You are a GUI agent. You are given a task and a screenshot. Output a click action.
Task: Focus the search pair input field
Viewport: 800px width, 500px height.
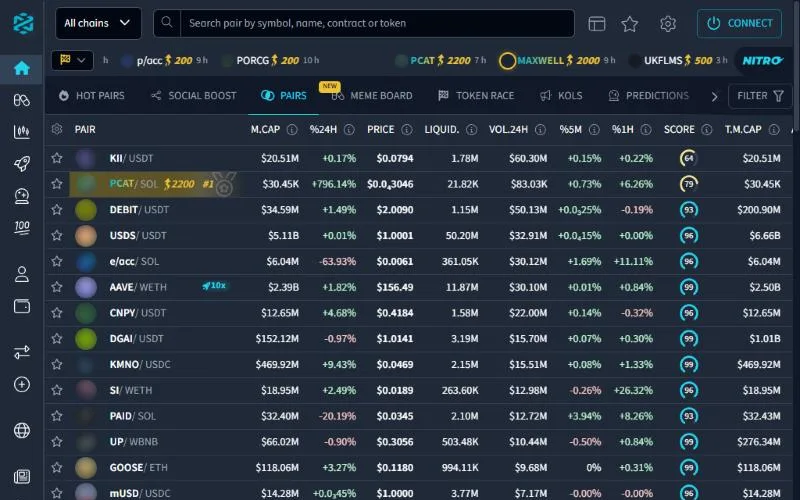pyautogui.click(x=378, y=23)
